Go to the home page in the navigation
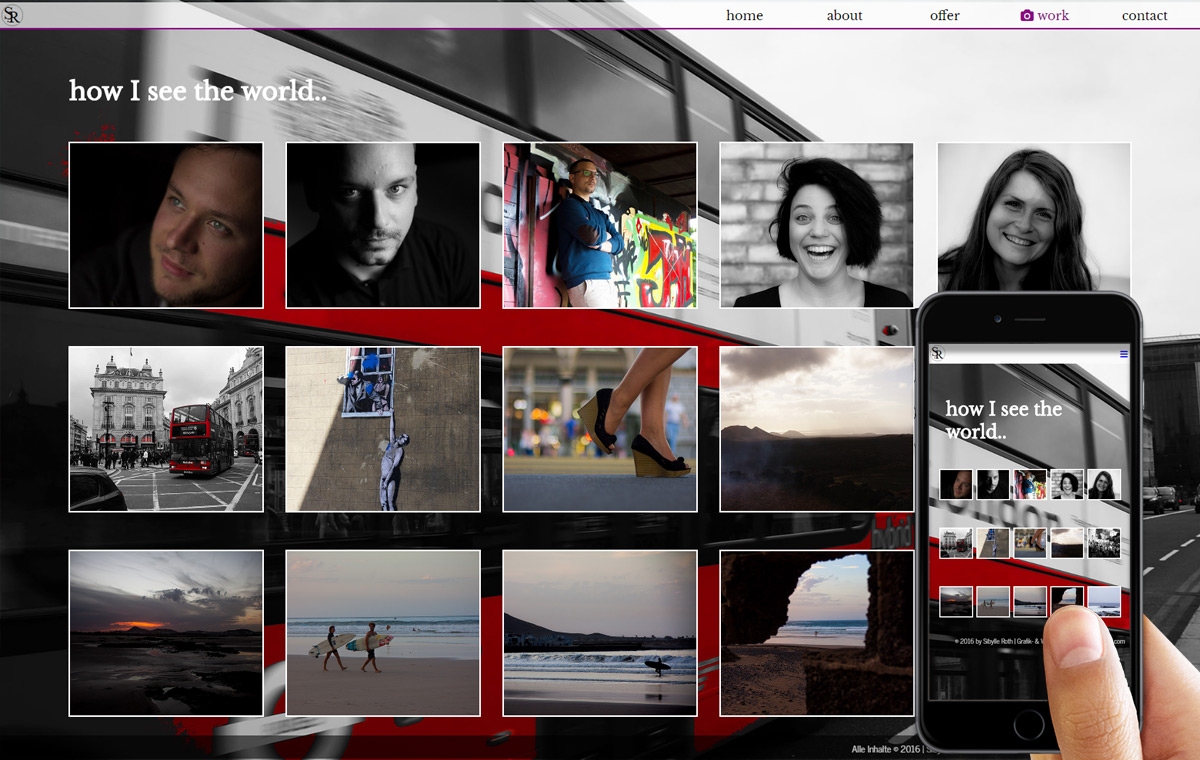Viewport: 1200px width, 760px height. pyautogui.click(x=744, y=15)
